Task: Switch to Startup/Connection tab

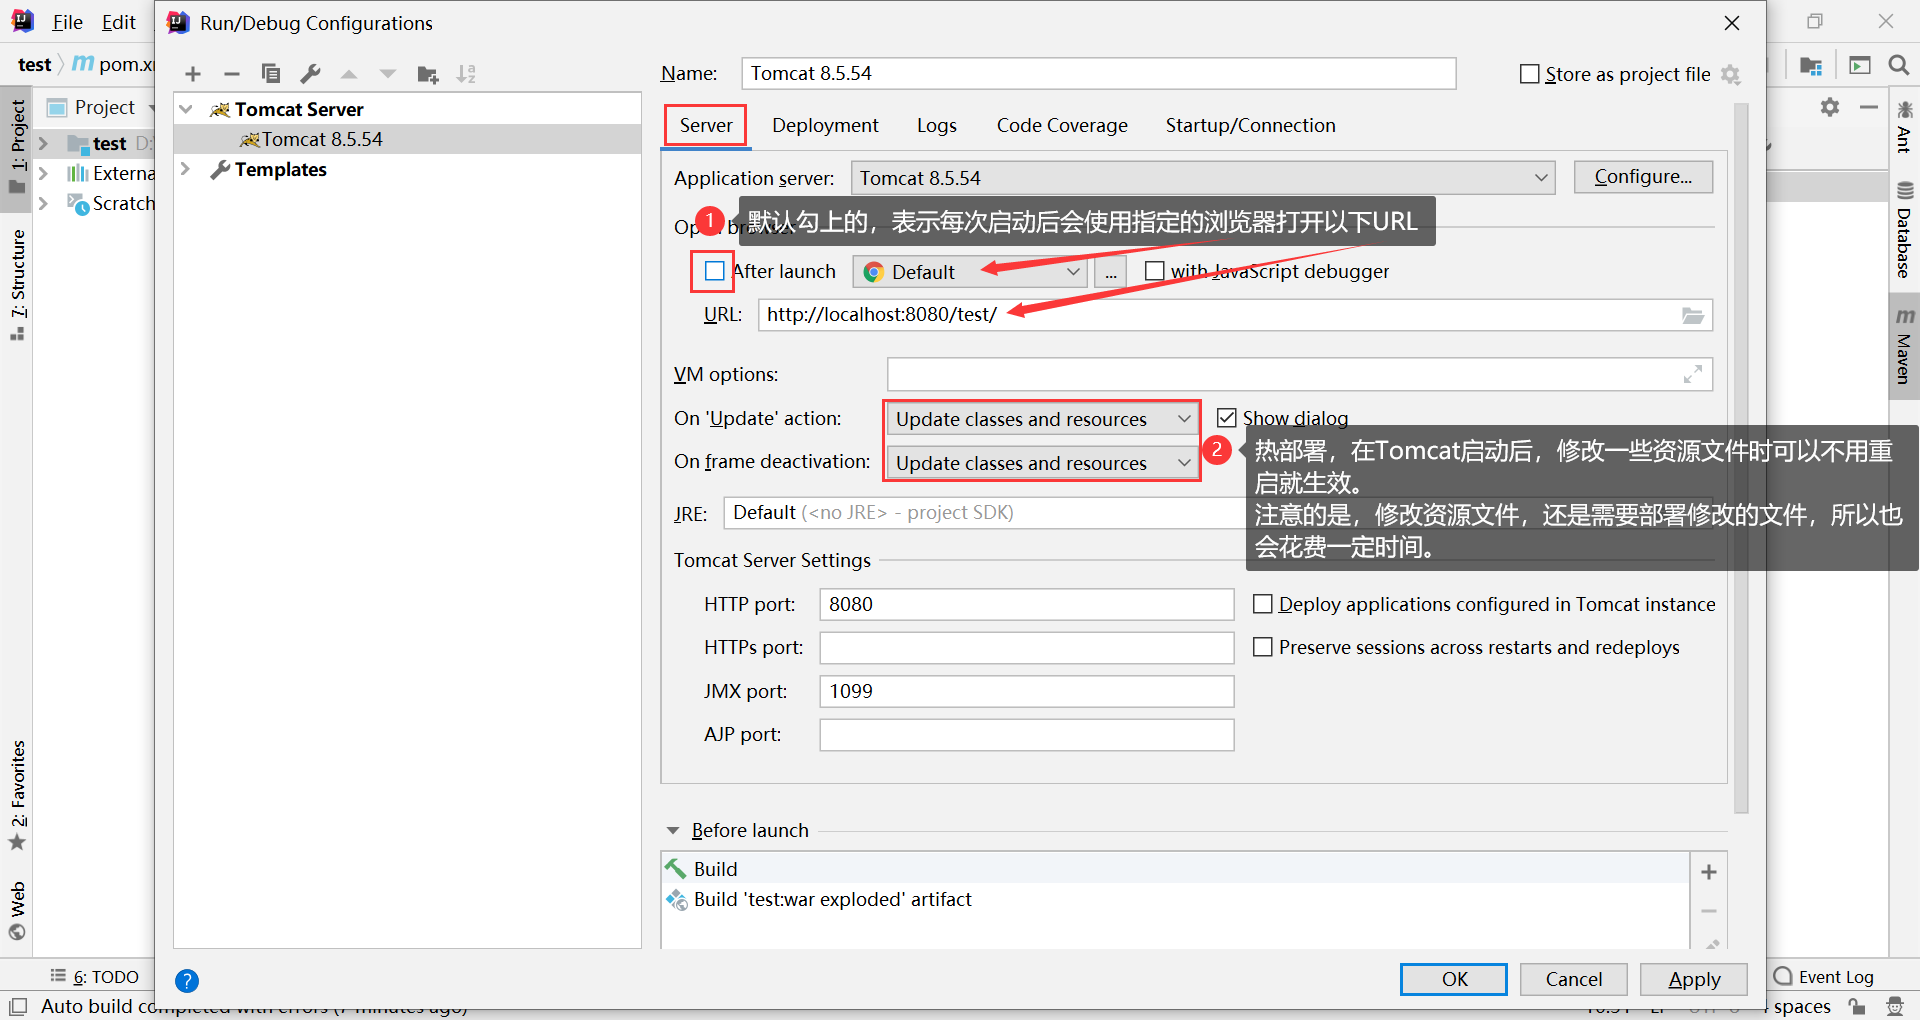Action: 1250,125
